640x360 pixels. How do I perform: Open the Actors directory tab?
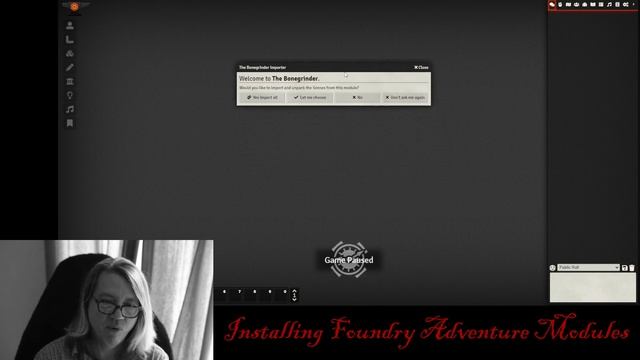point(576,4)
